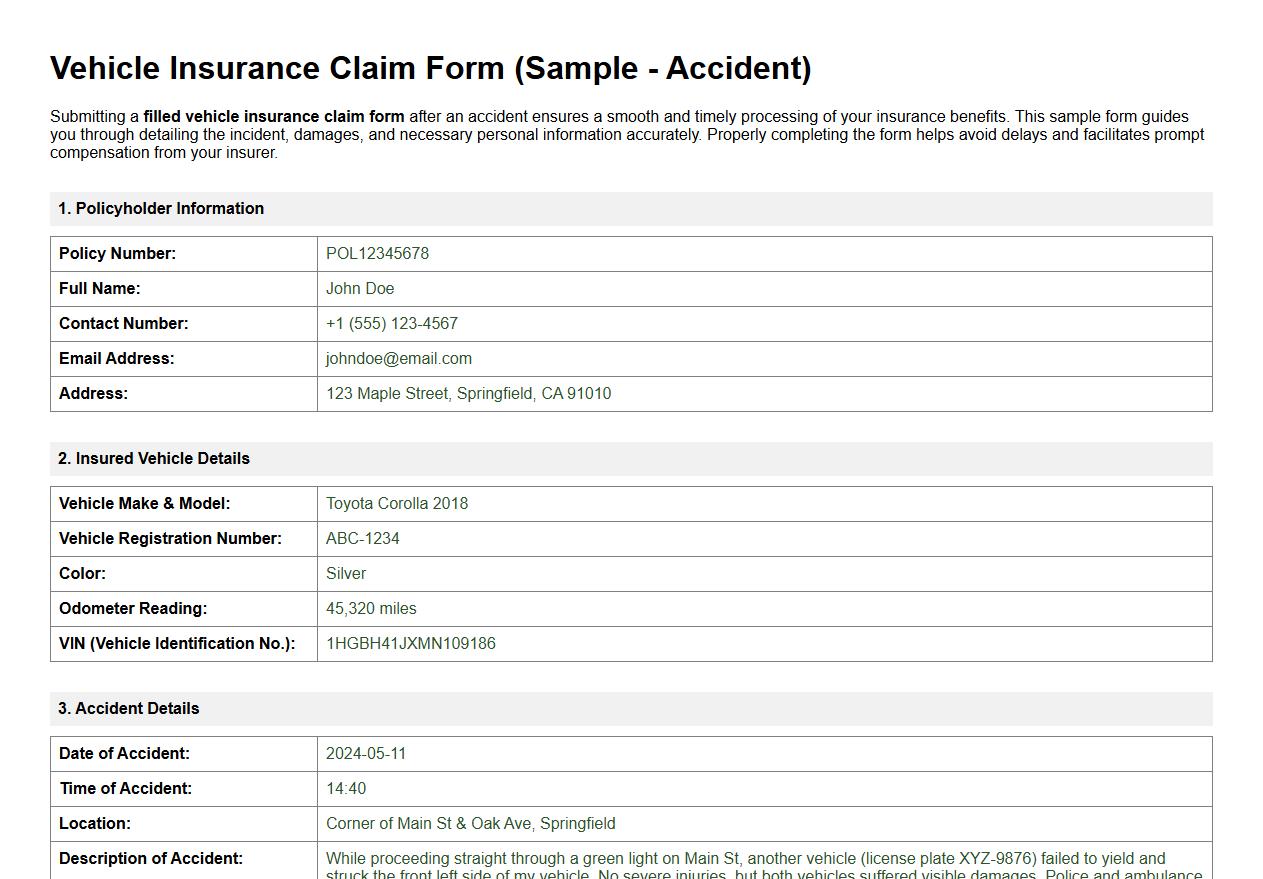Viewport: 1263px width, 879px height.
Task: Click the Silver color value cell
Action: 345,573
